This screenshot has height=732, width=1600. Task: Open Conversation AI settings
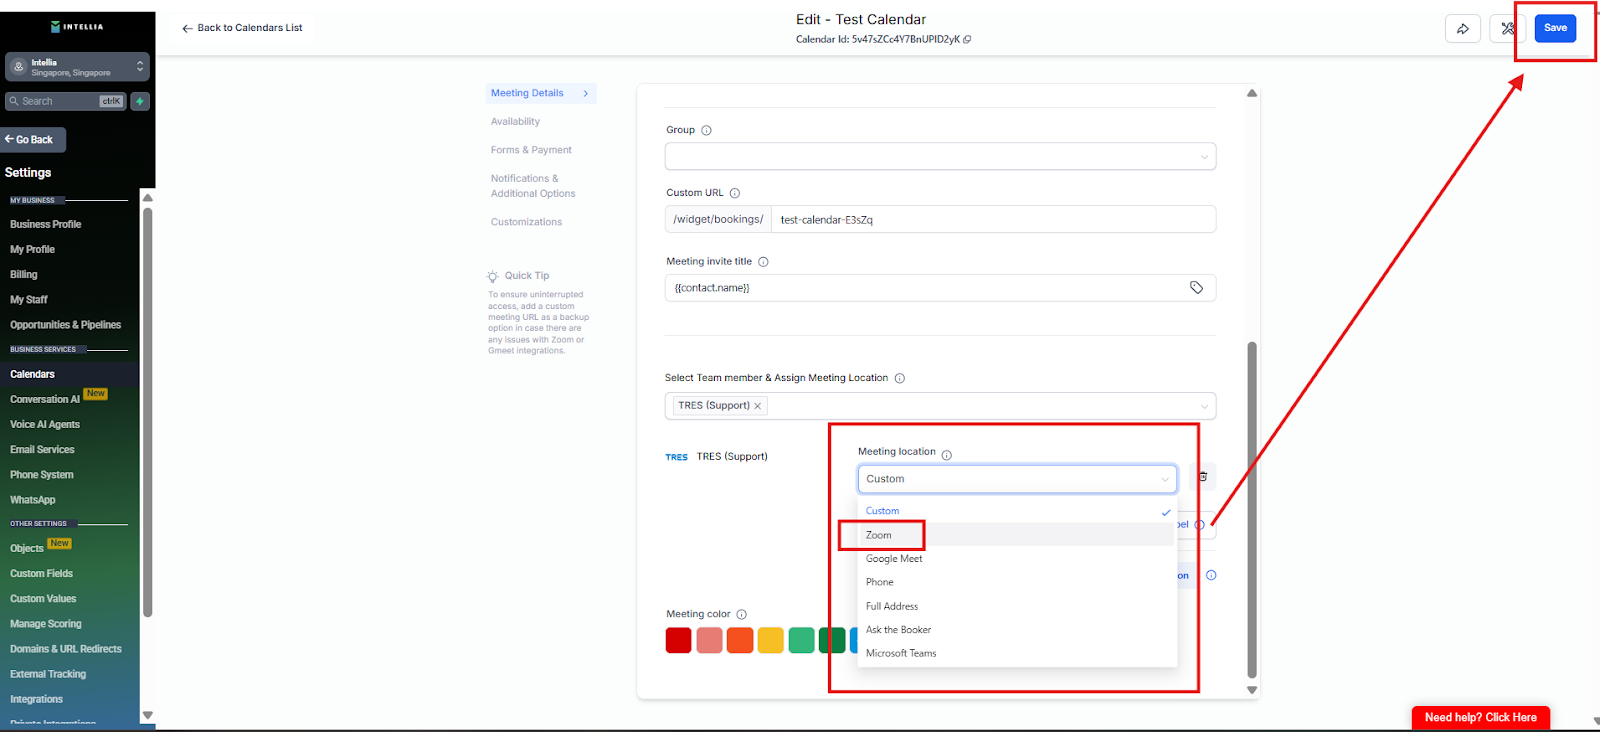click(45, 400)
